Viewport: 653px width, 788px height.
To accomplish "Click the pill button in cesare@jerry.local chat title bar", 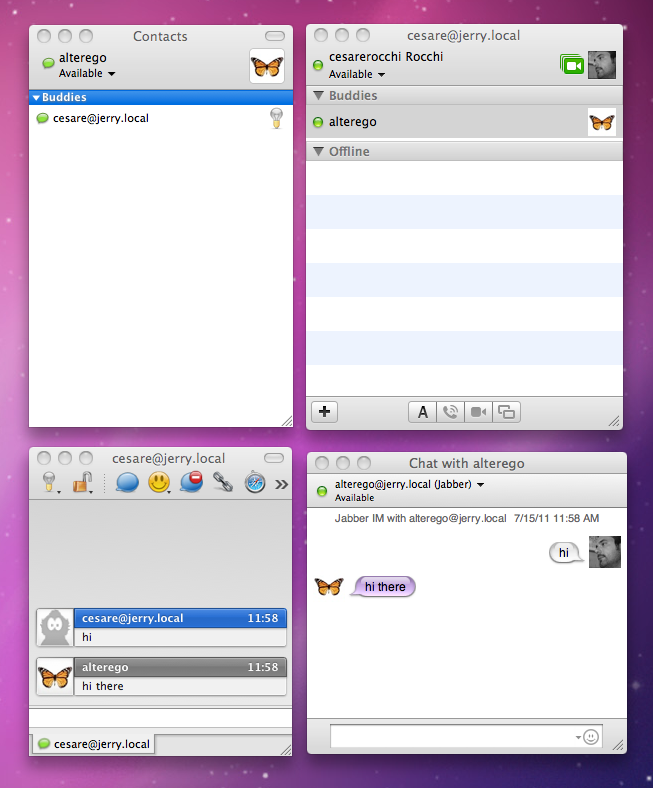I will tap(274, 458).
